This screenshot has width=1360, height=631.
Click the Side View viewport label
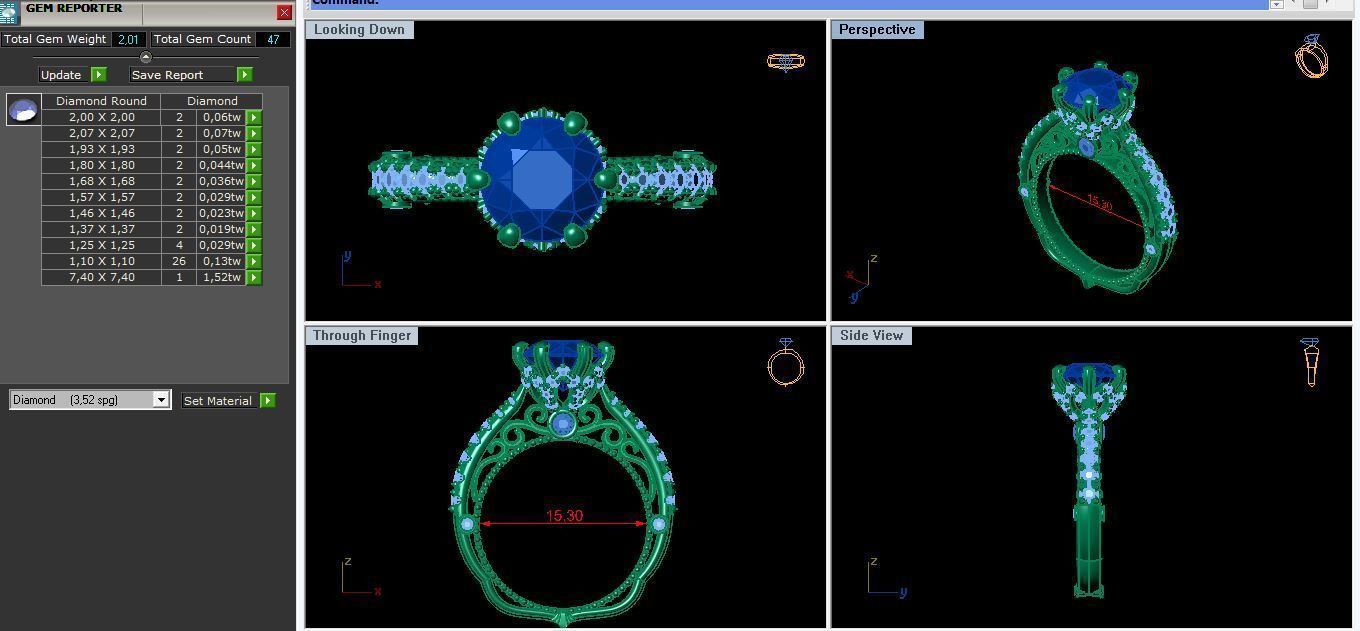(x=871, y=336)
